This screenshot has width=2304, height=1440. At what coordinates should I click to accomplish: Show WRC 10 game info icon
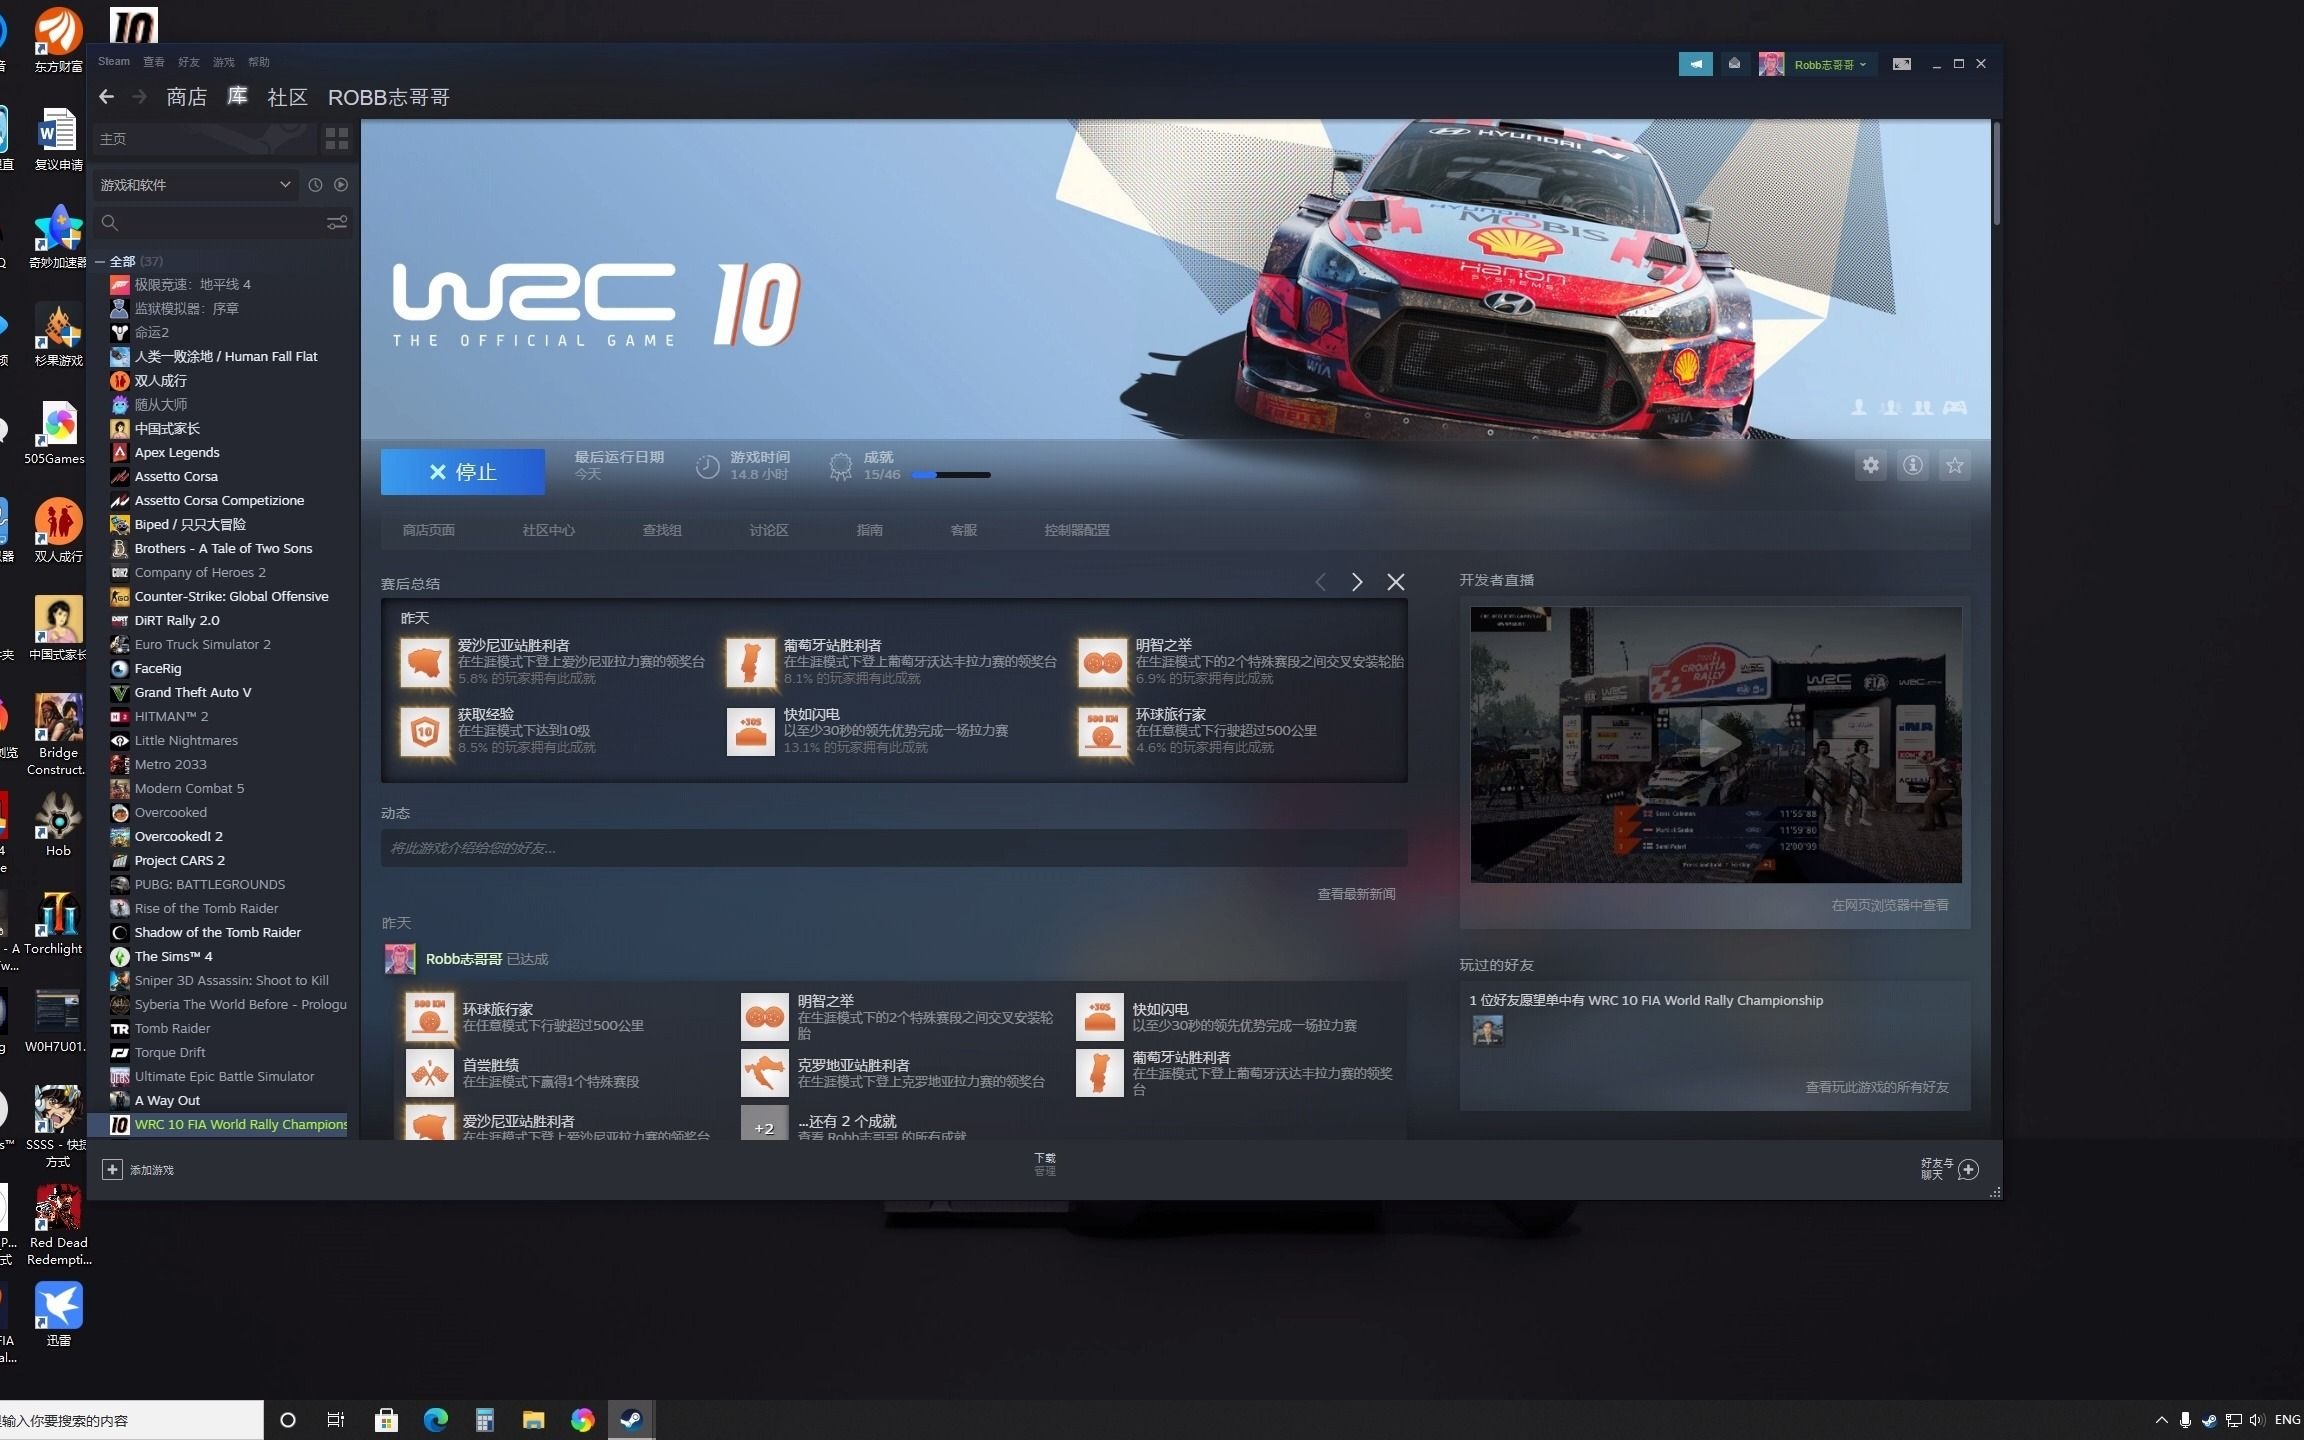point(1912,465)
